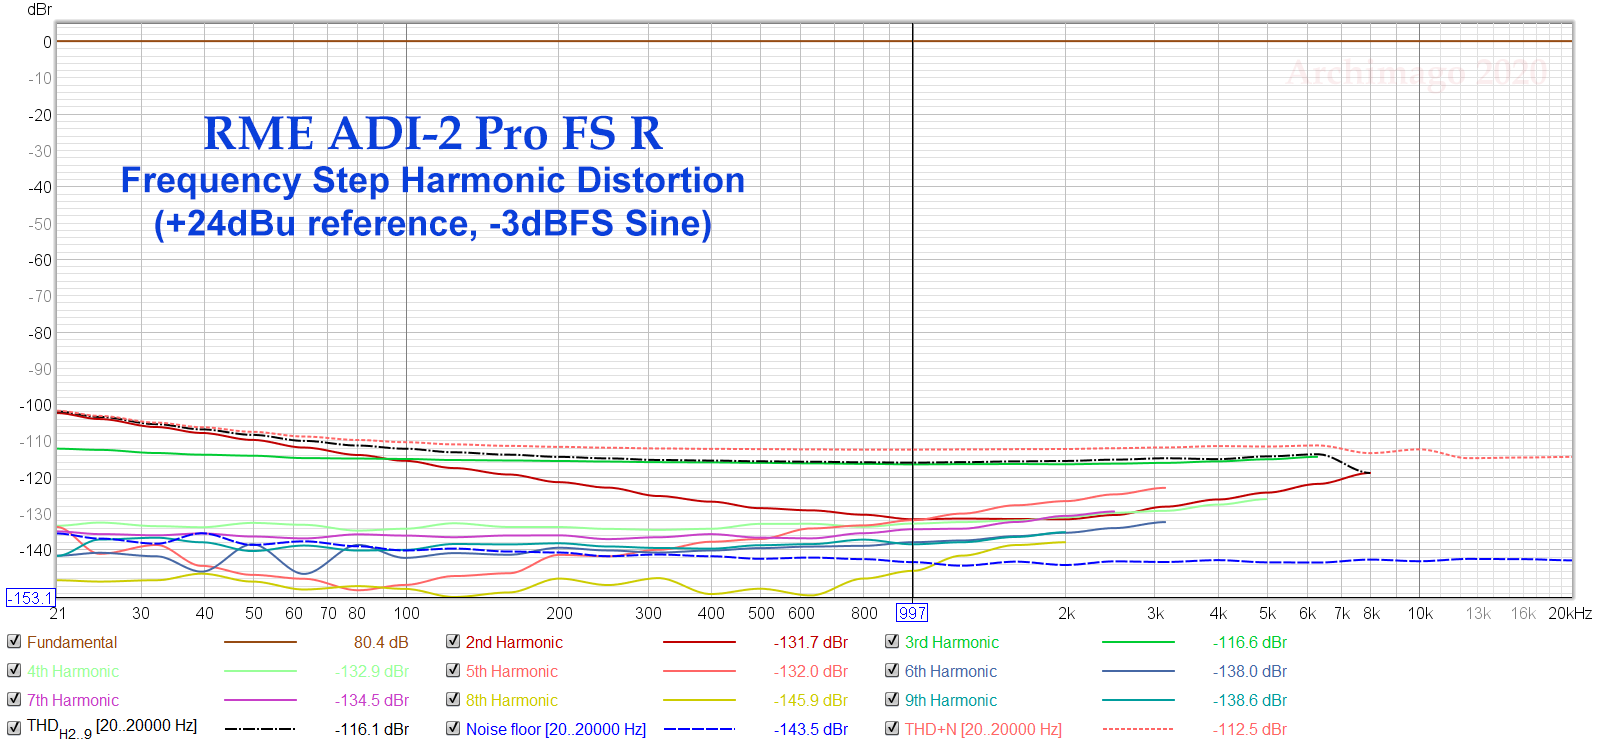Click the -145.9 dBr value
1600x746 pixels.
point(810,700)
